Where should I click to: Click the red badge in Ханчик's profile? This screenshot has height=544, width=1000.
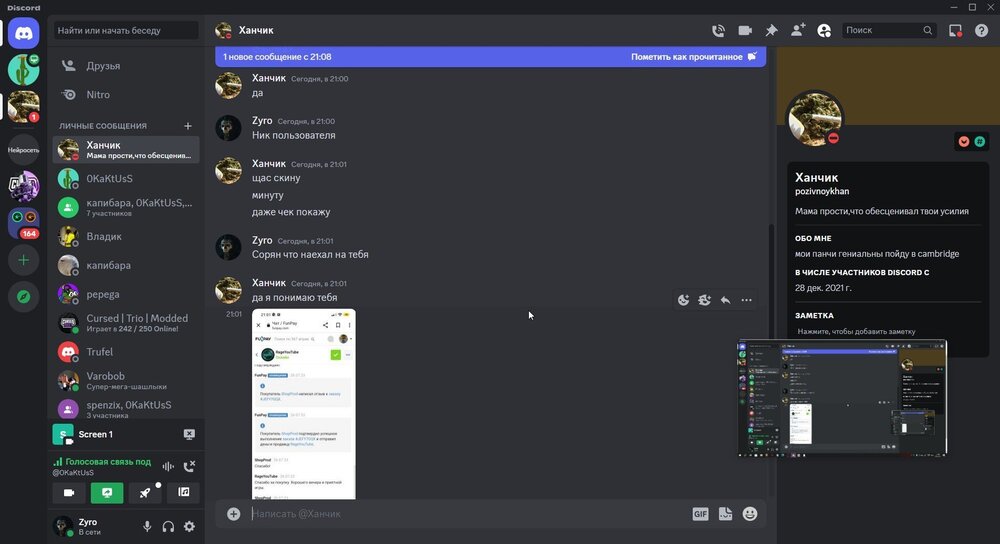coord(964,142)
